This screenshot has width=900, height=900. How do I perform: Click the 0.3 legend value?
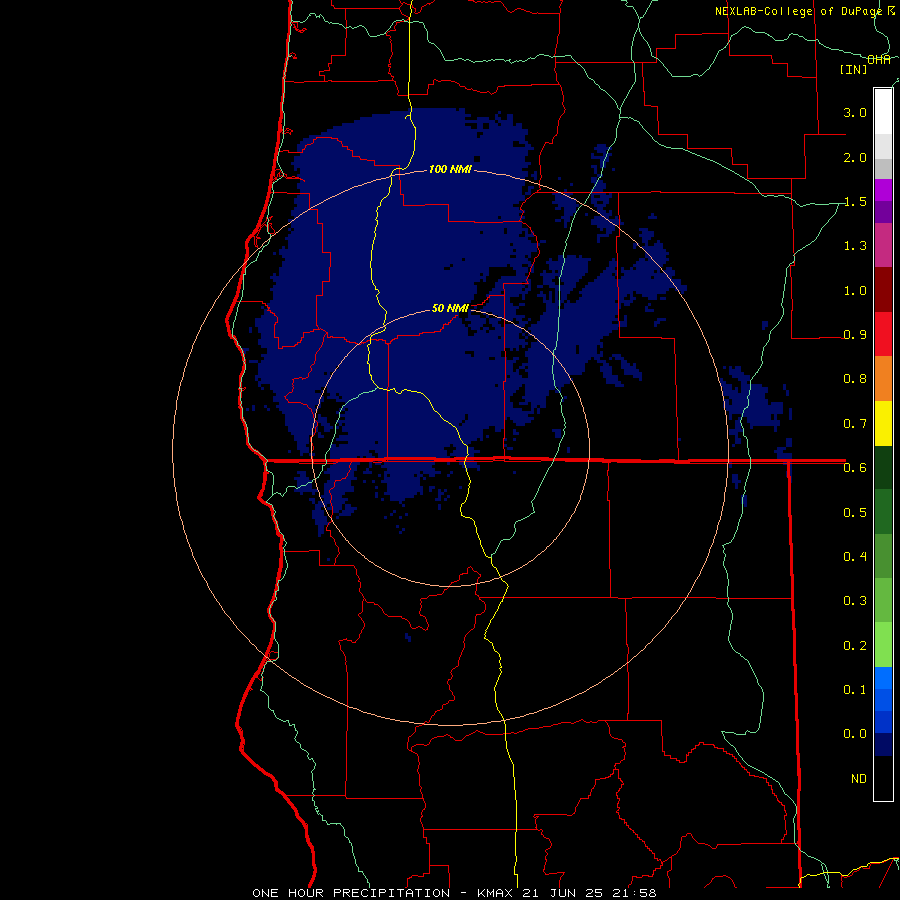click(x=855, y=601)
